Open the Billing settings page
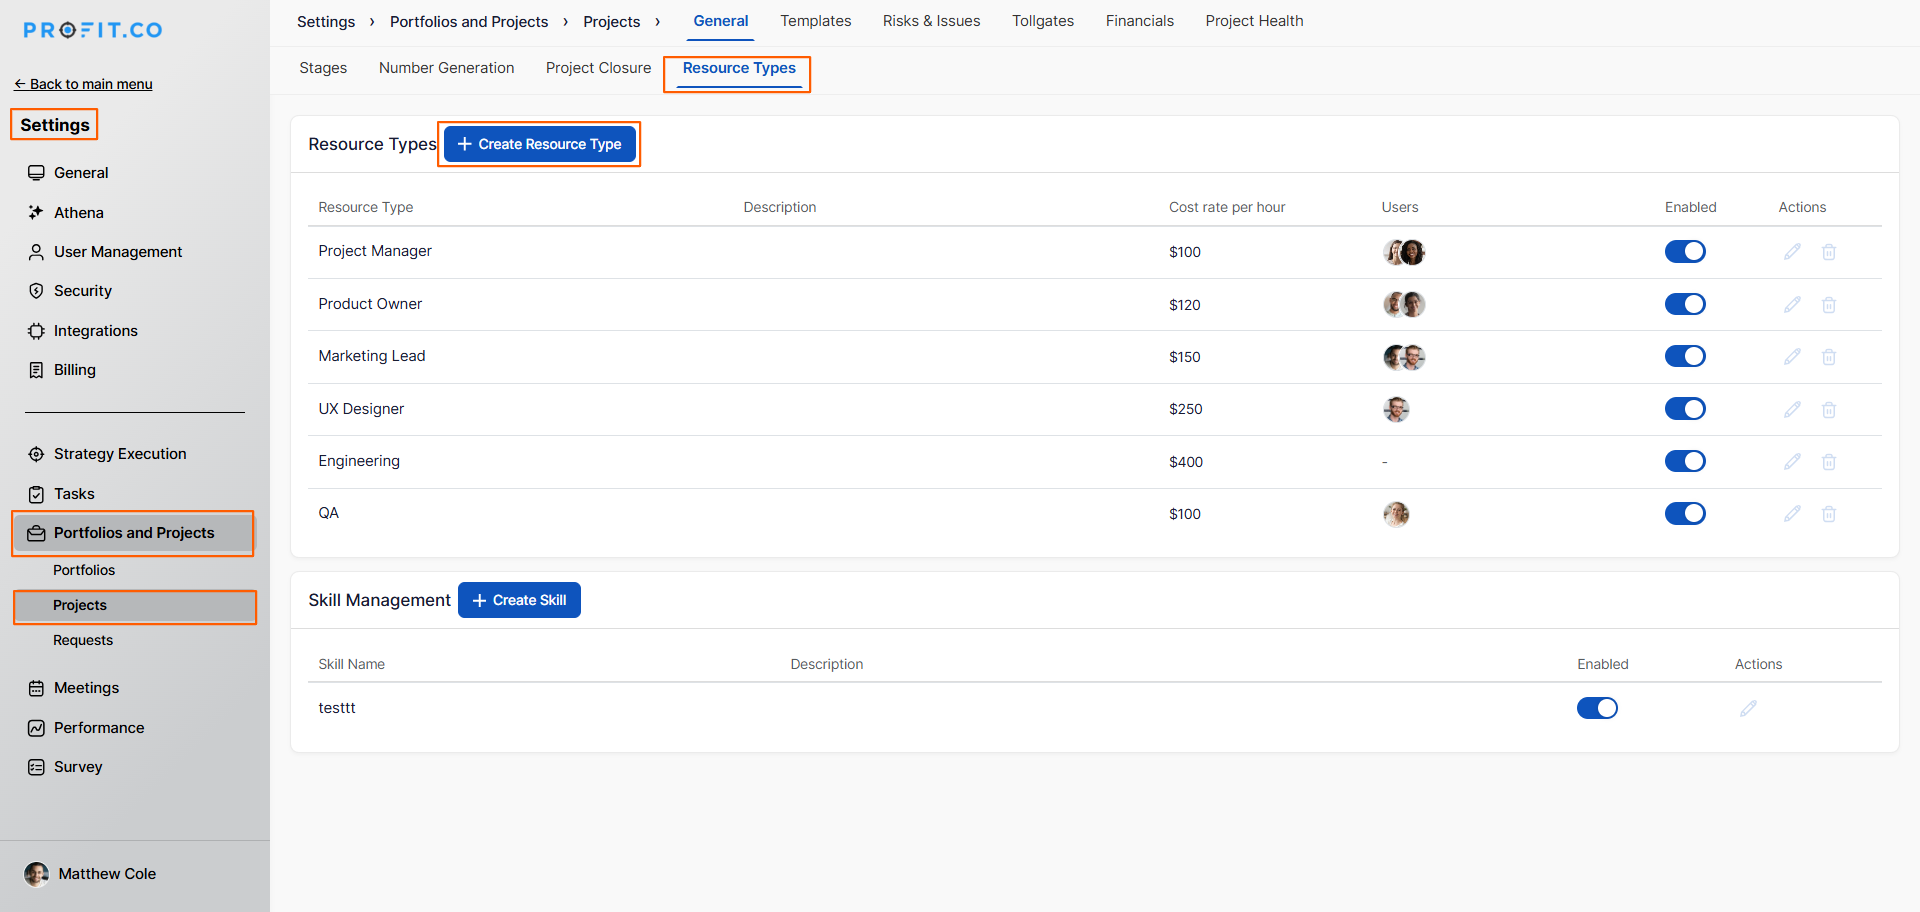This screenshot has width=1920, height=912. pyautogui.click(x=74, y=370)
